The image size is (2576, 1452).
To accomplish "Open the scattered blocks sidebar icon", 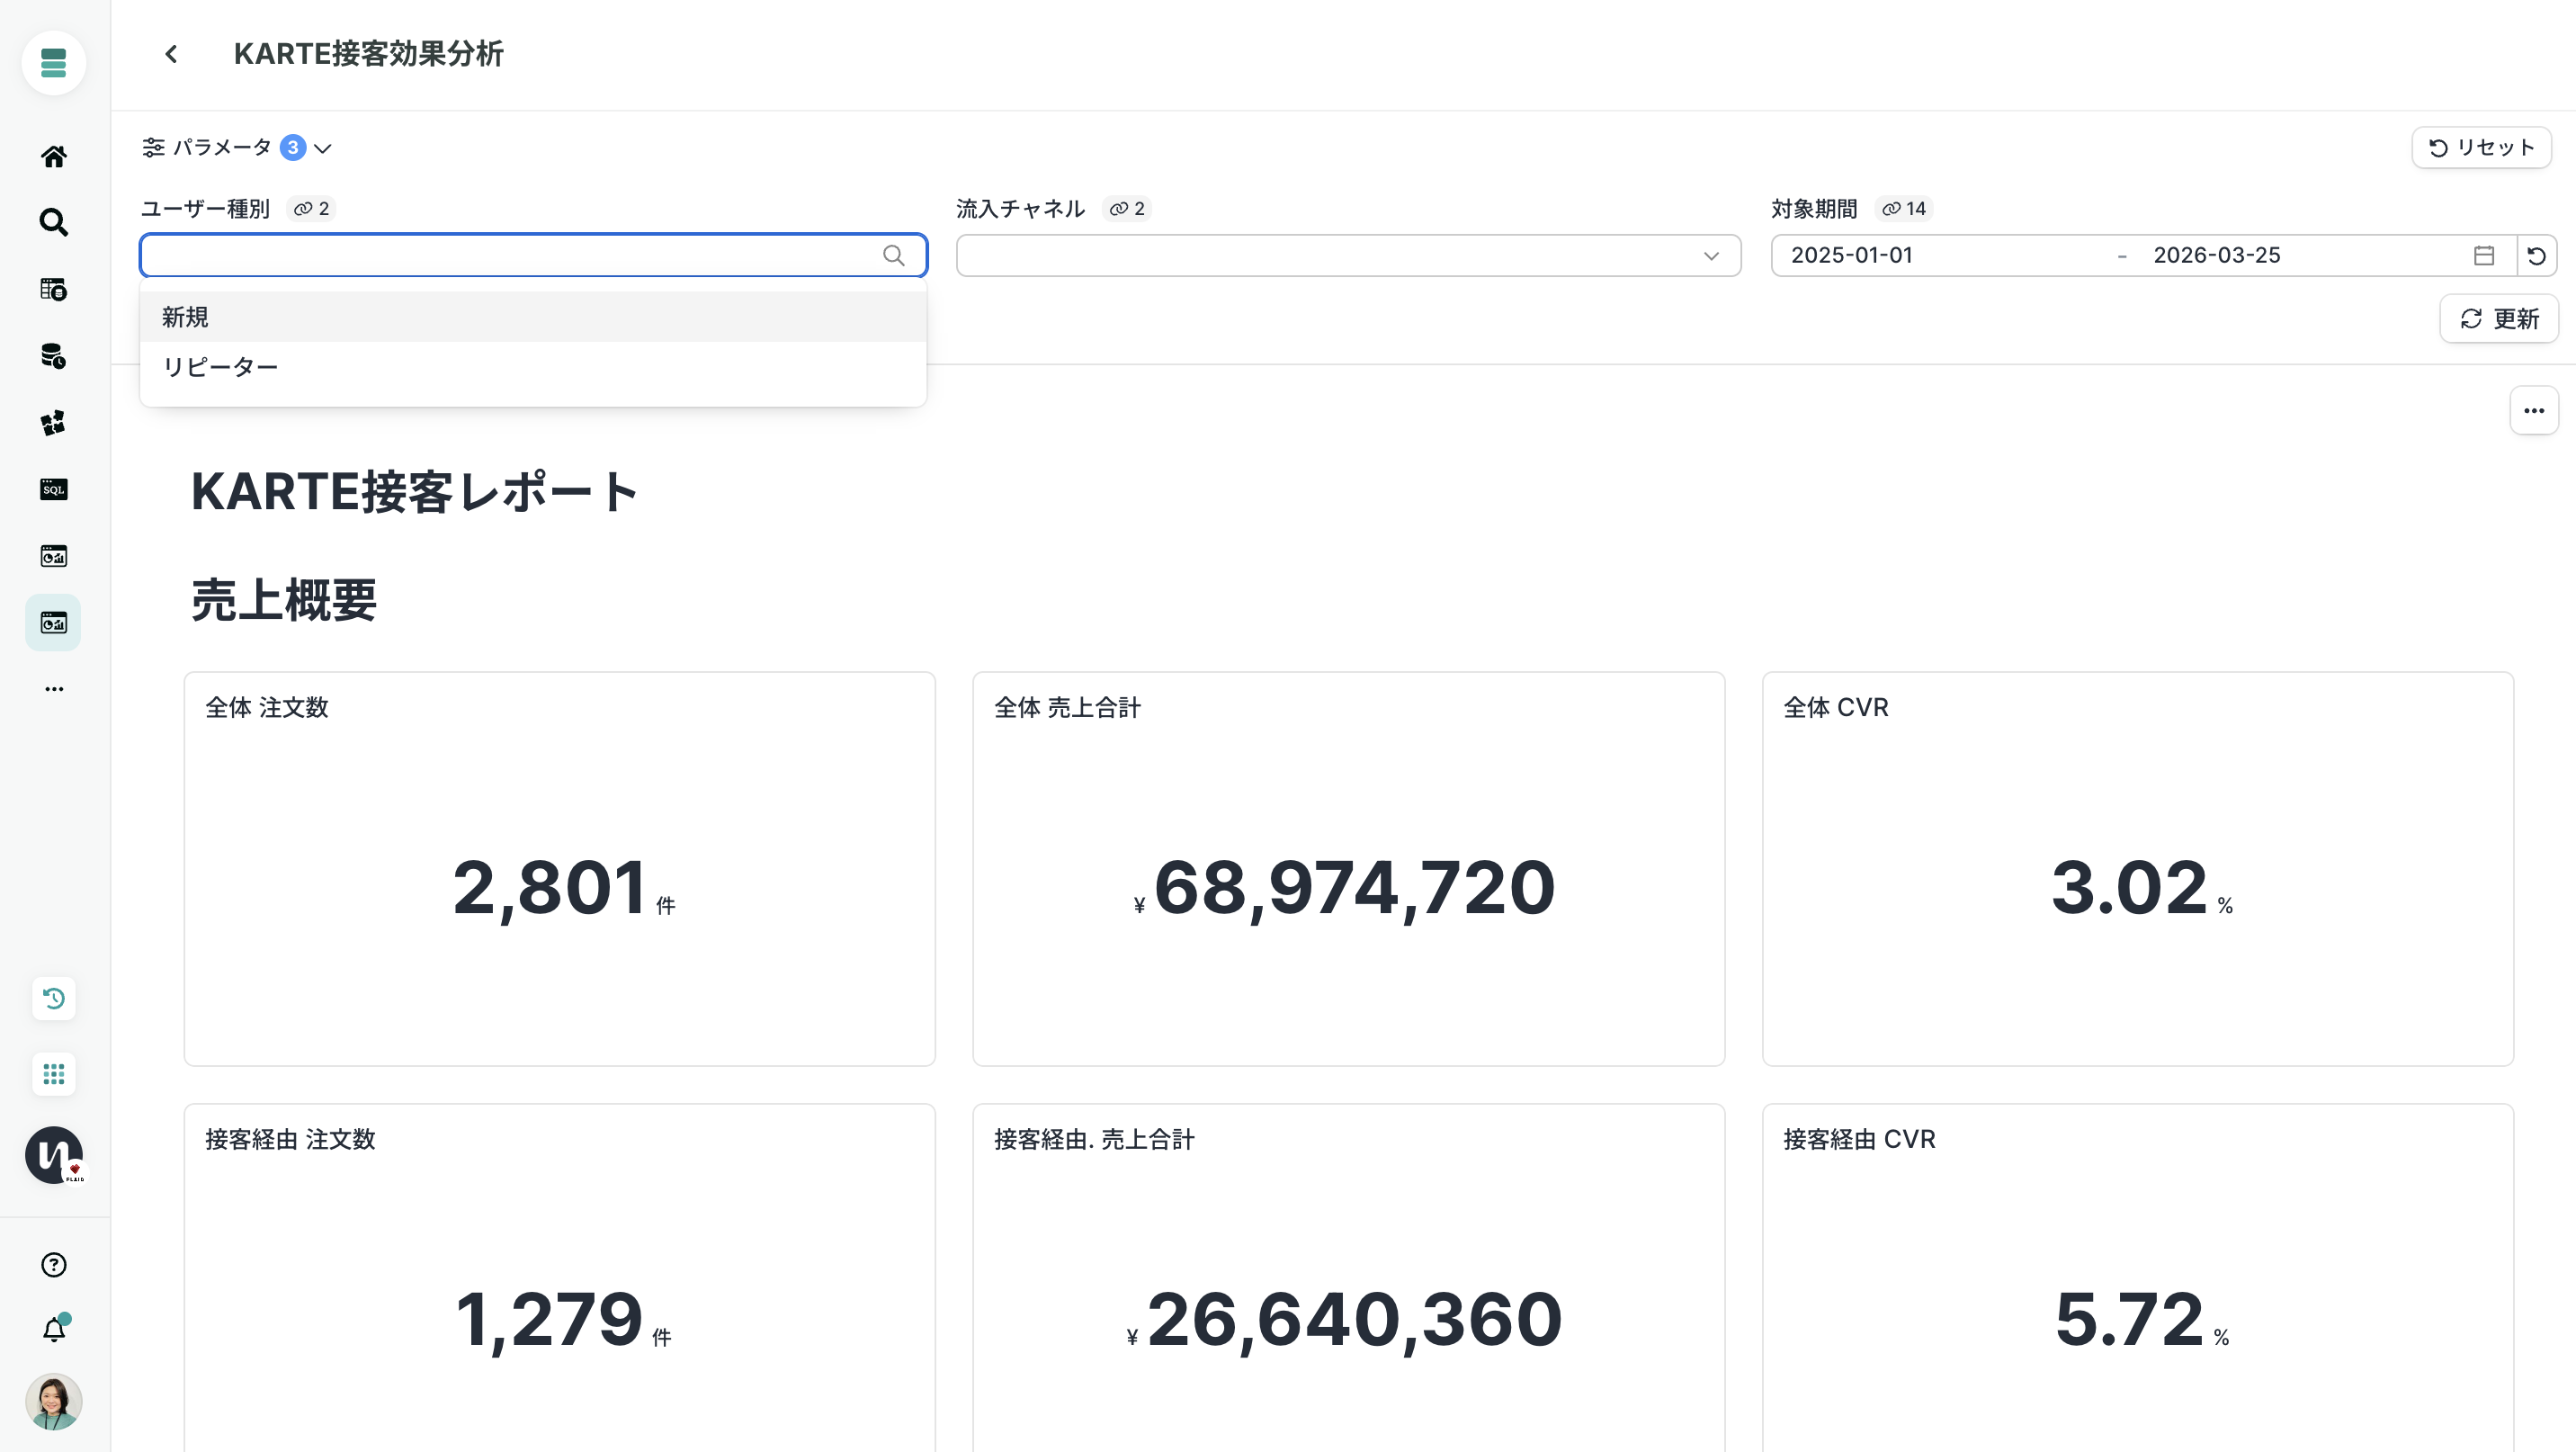I will tap(54, 423).
